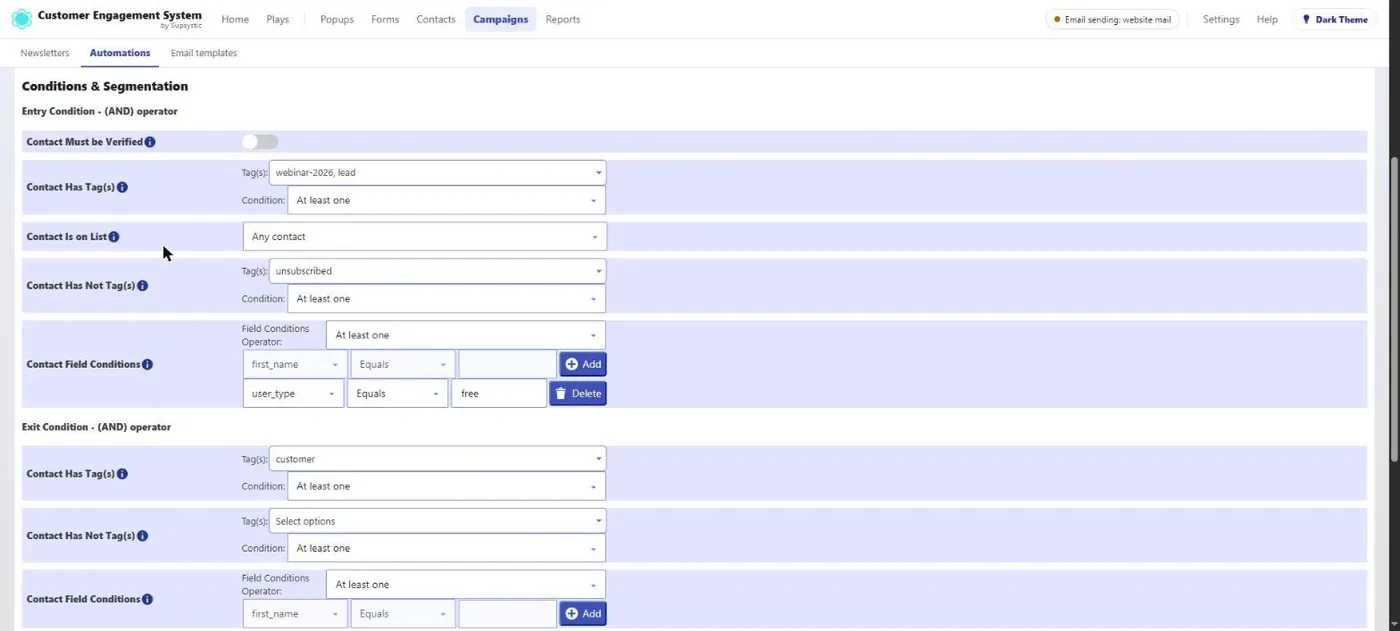This screenshot has width=1400, height=631.
Task: Click info icon beside Contact Must be Verified
Action: (x=150, y=142)
